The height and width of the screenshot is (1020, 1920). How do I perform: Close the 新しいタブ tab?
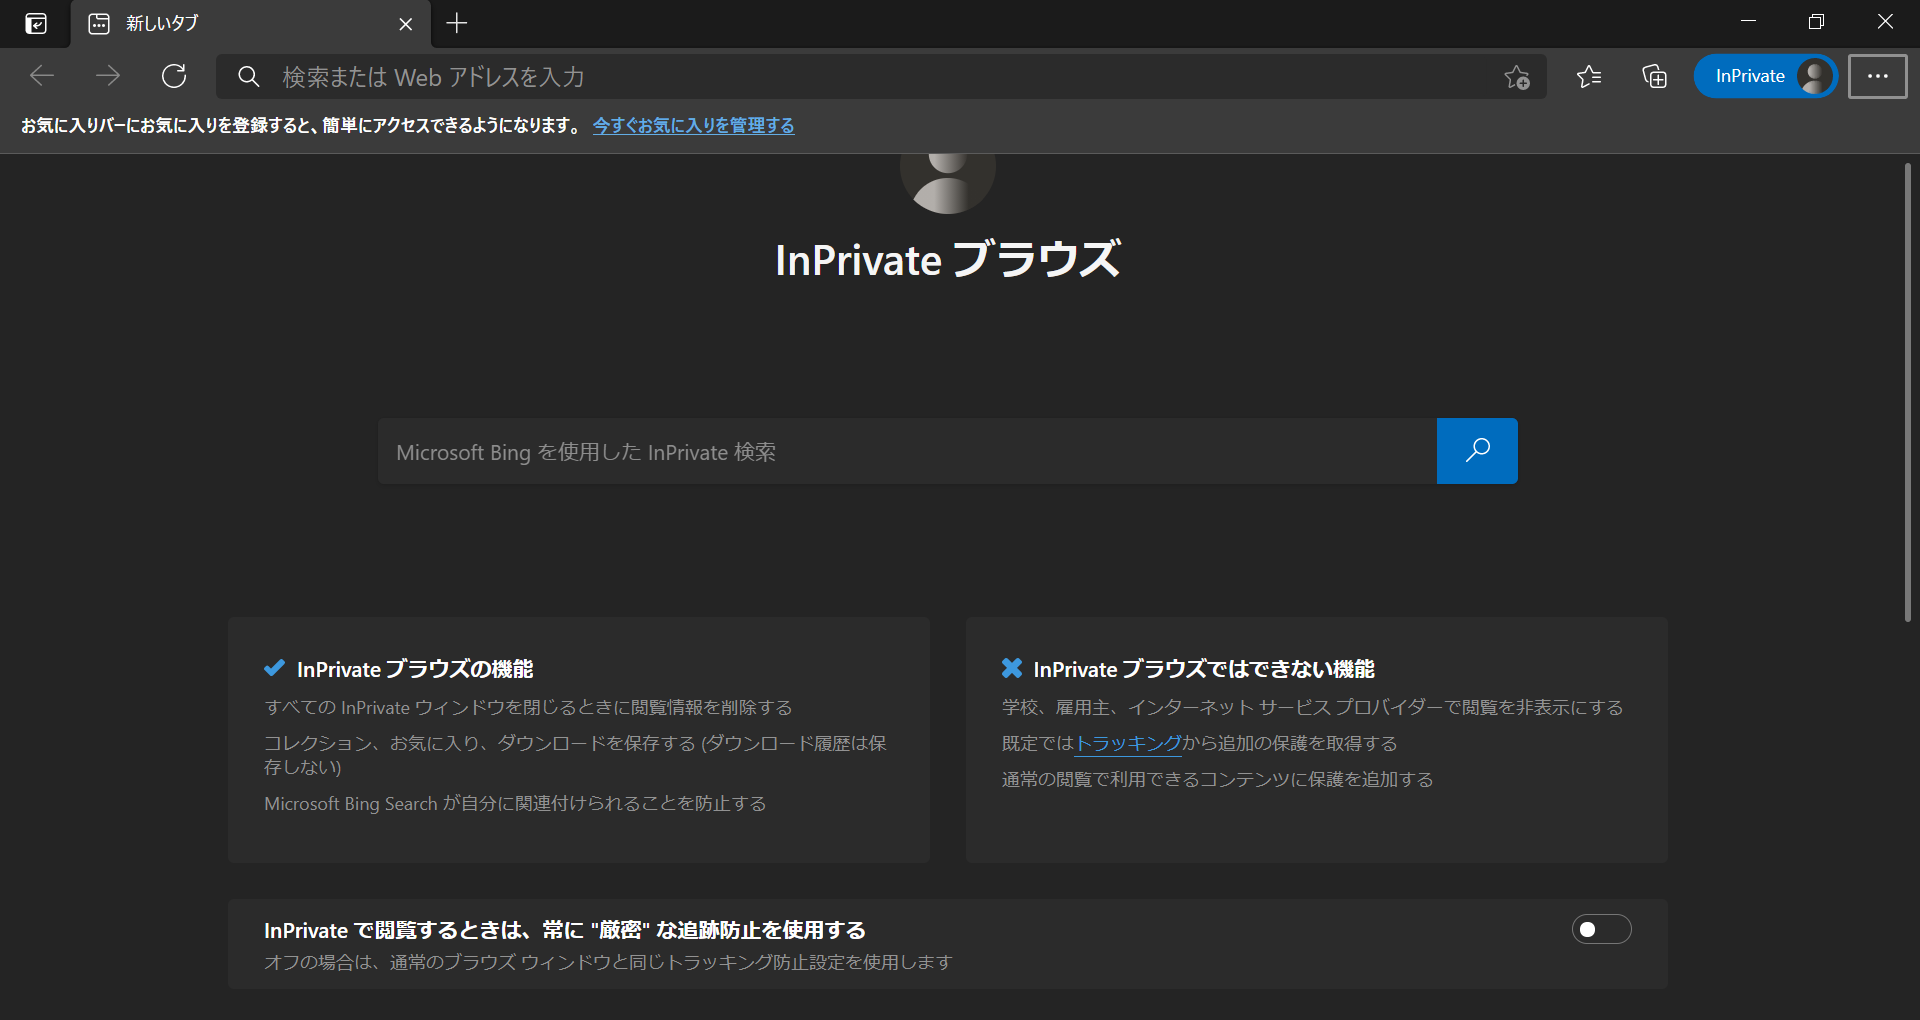click(x=405, y=24)
